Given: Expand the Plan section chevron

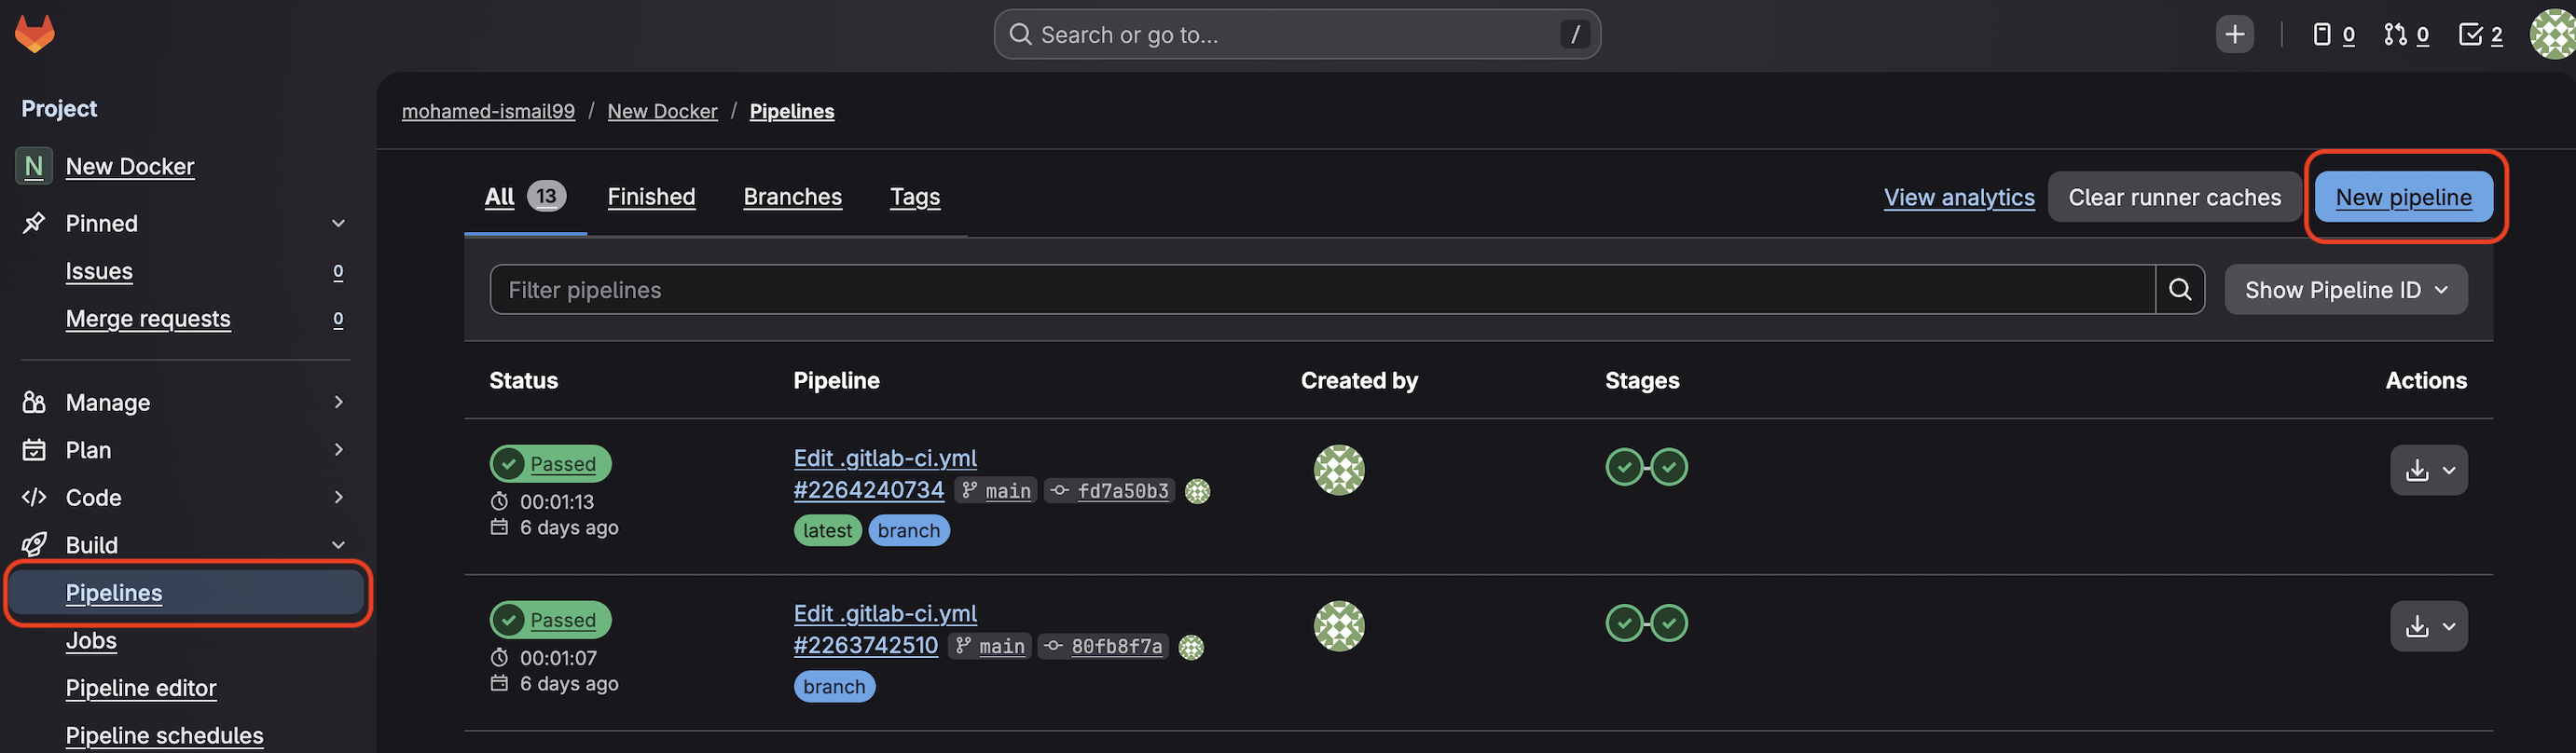Looking at the screenshot, I should 338,450.
